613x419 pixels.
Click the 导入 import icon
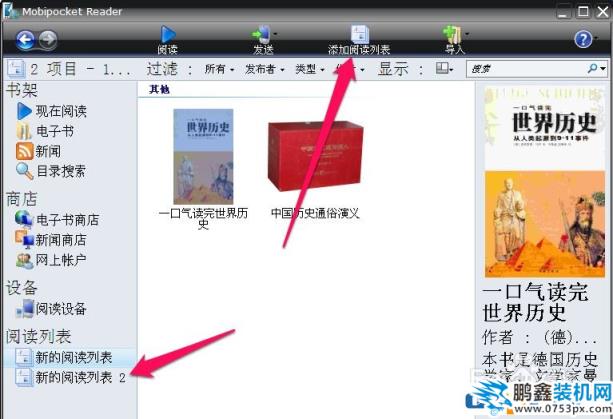pos(452,34)
